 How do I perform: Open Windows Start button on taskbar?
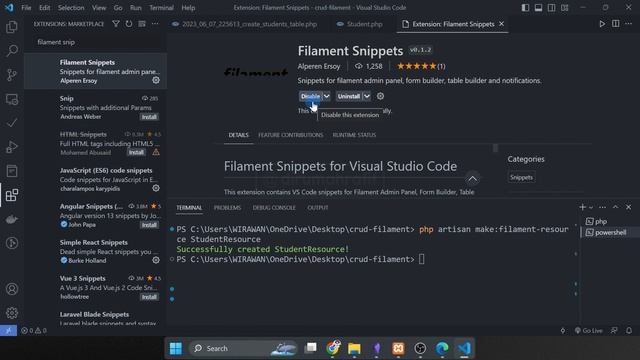176,348
